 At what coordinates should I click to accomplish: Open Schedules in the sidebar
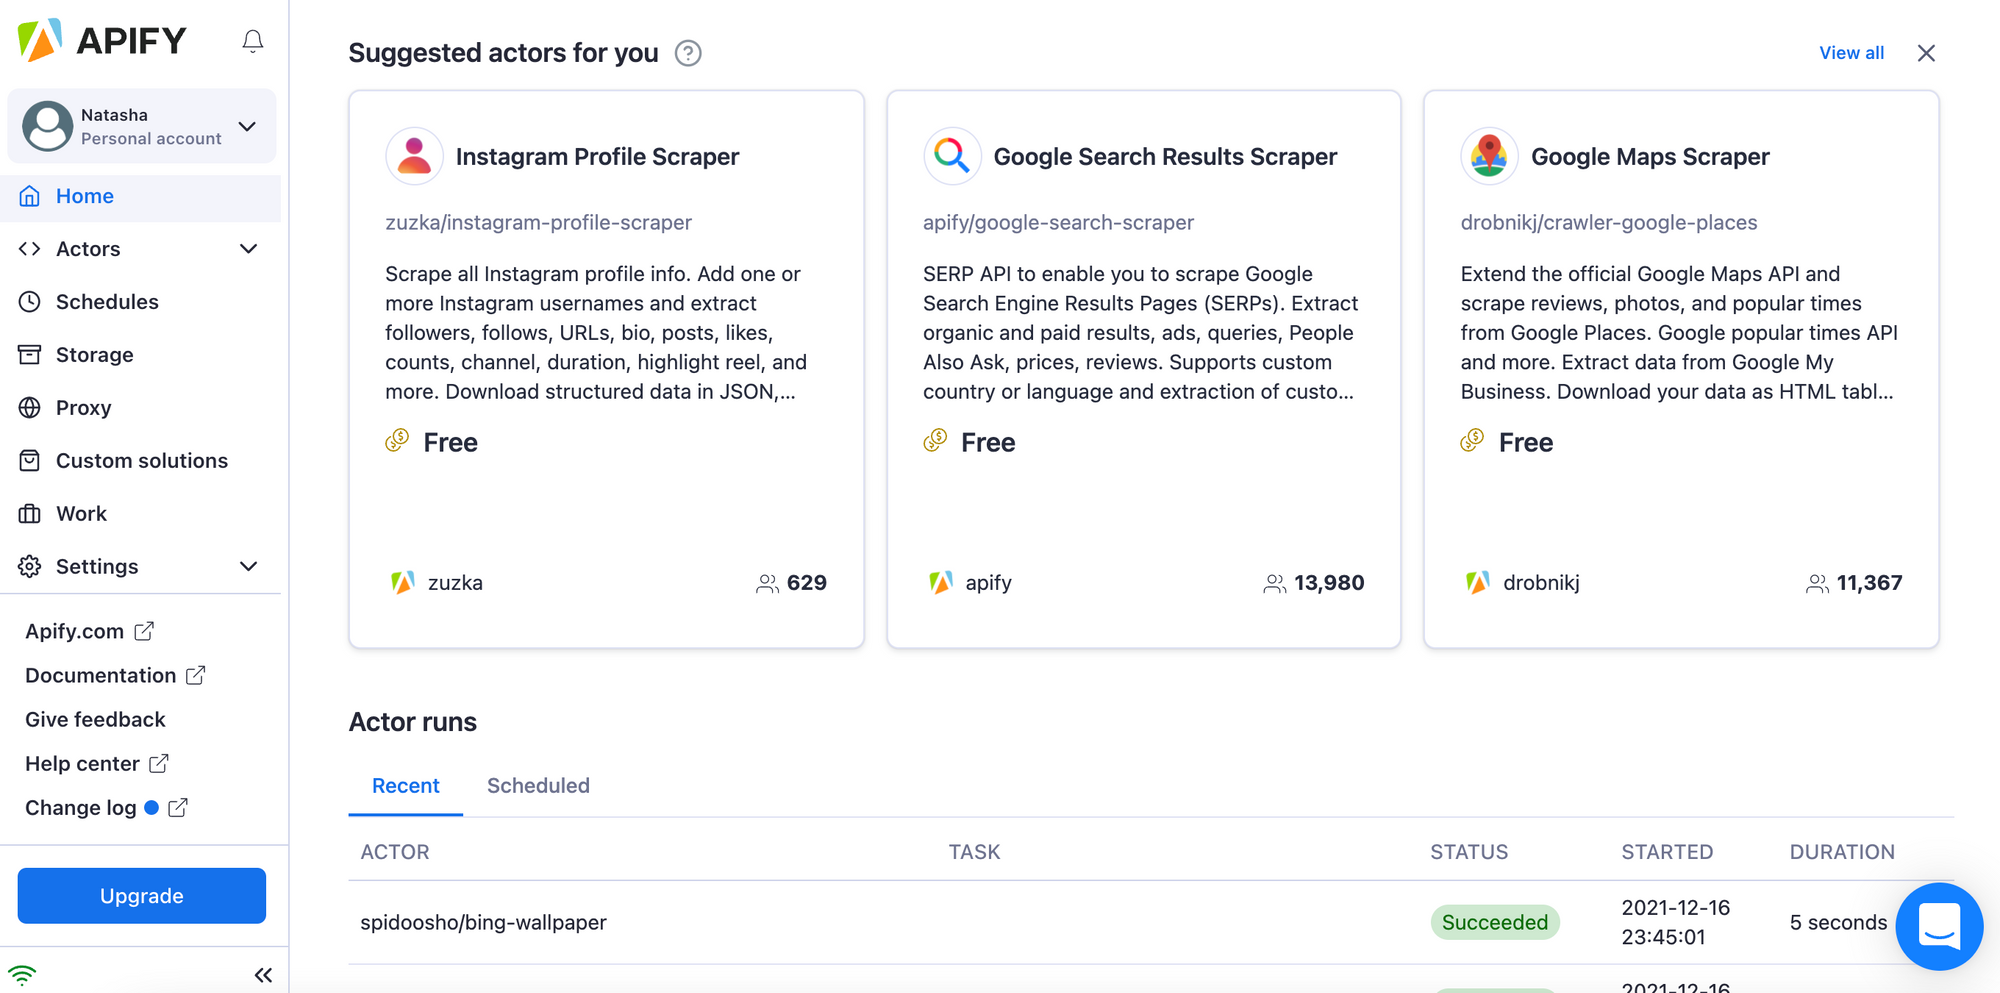coord(107,302)
